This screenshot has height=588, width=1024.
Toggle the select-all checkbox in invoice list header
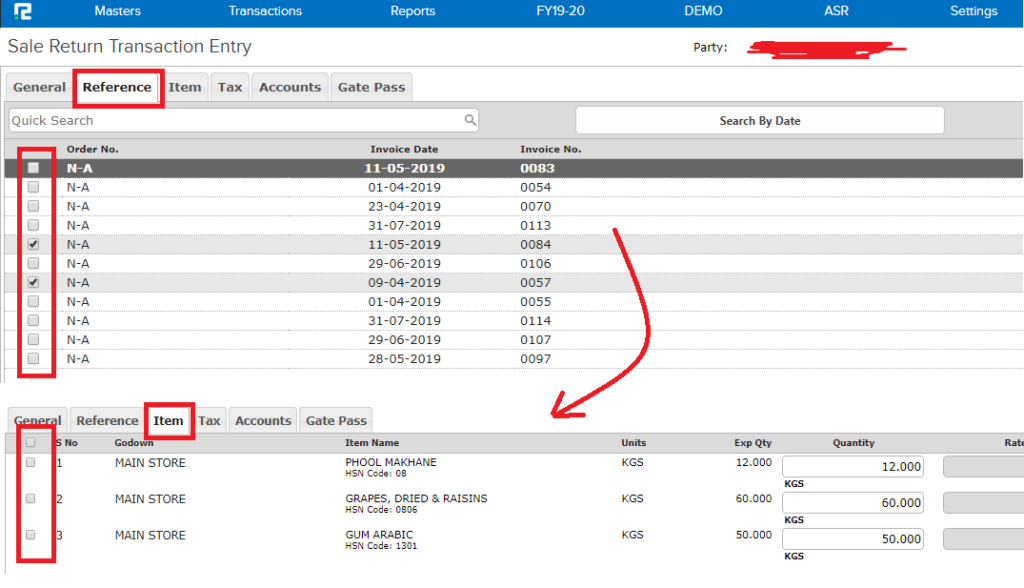[x=33, y=166]
